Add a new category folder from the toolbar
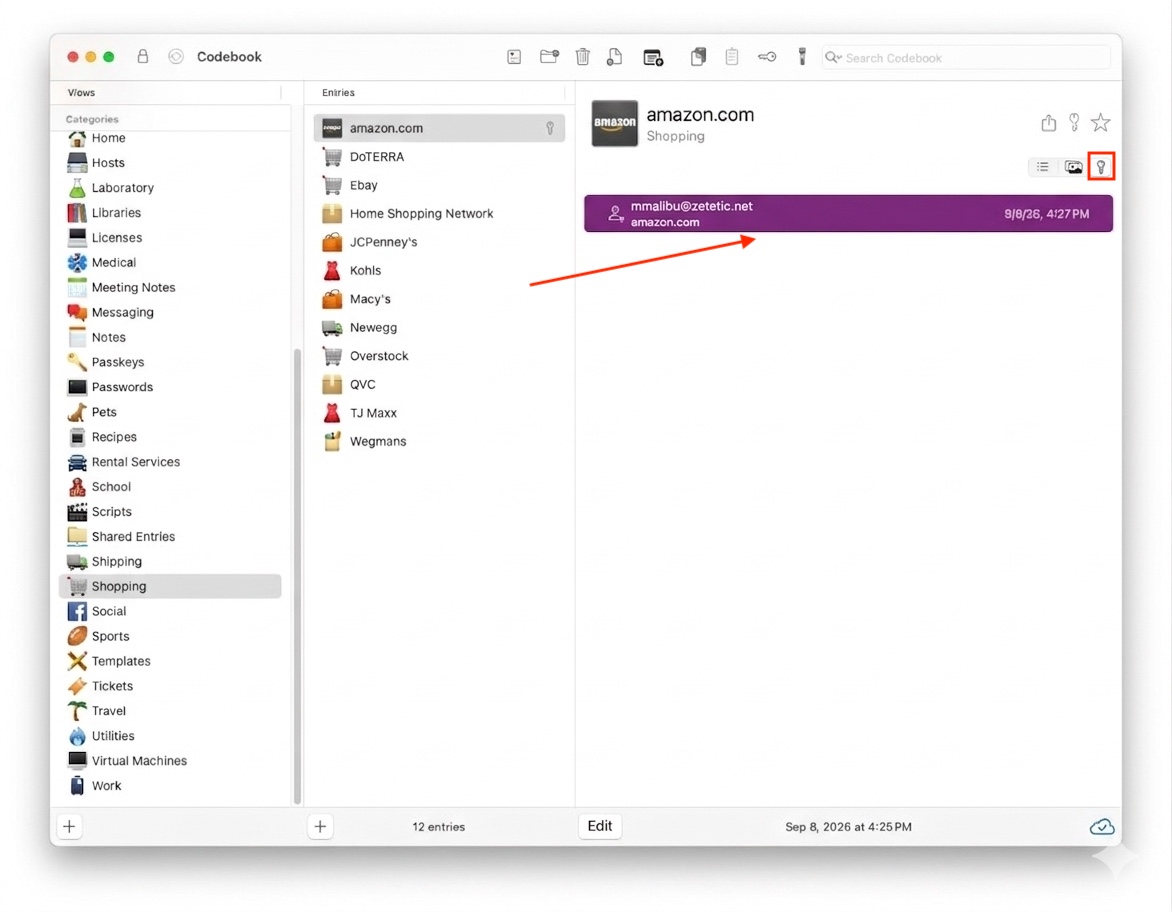The image size is (1172, 912). pos(549,57)
